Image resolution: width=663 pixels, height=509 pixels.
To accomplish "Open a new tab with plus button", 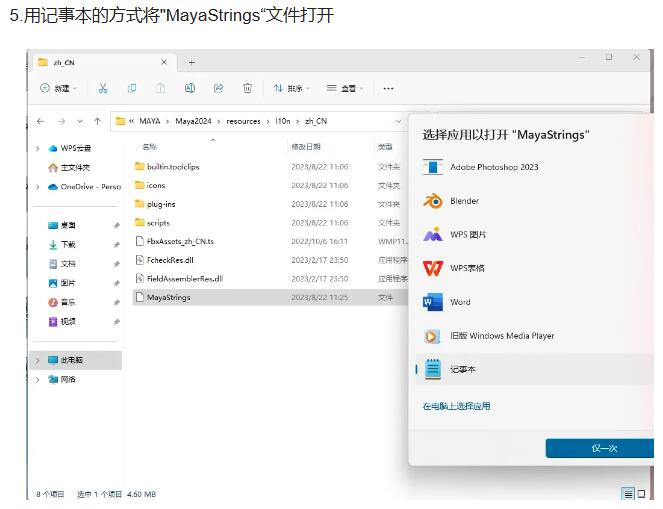I will (191, 62).
